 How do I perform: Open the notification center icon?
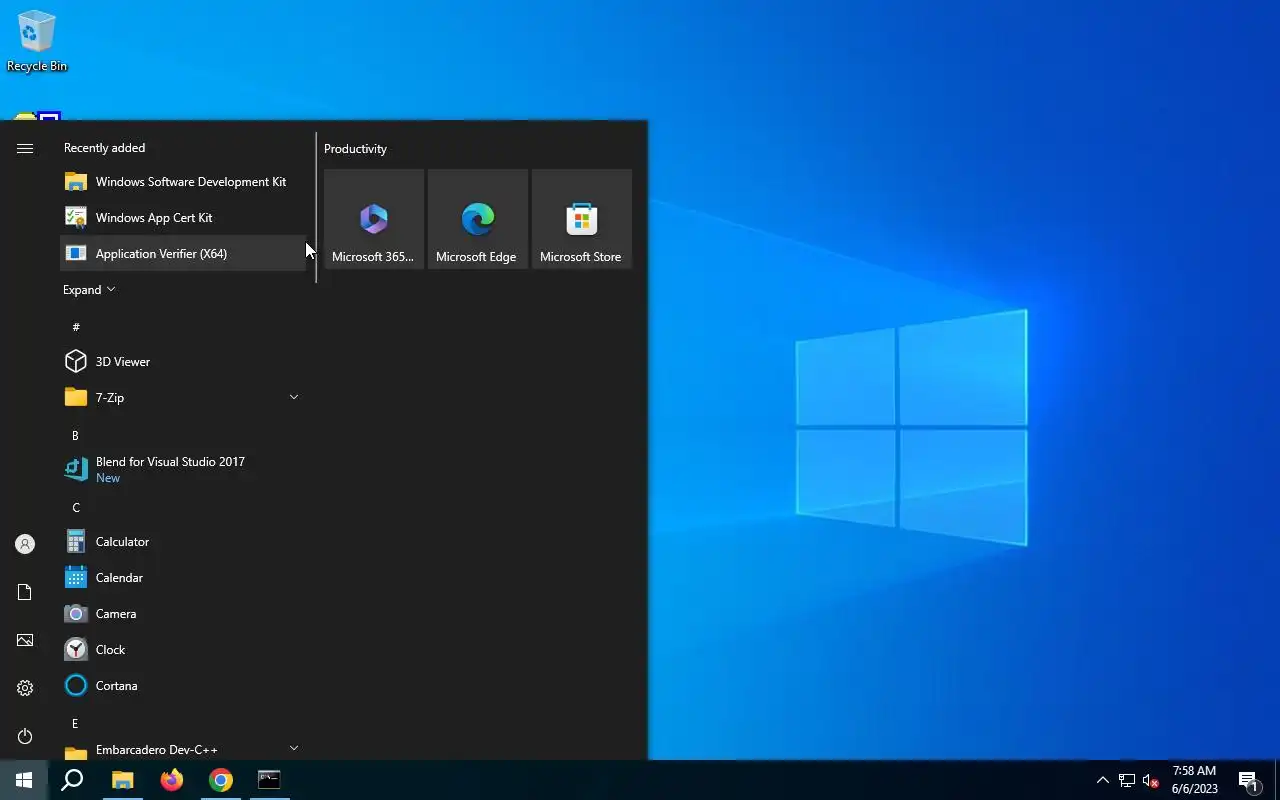tap(1249, 780)
